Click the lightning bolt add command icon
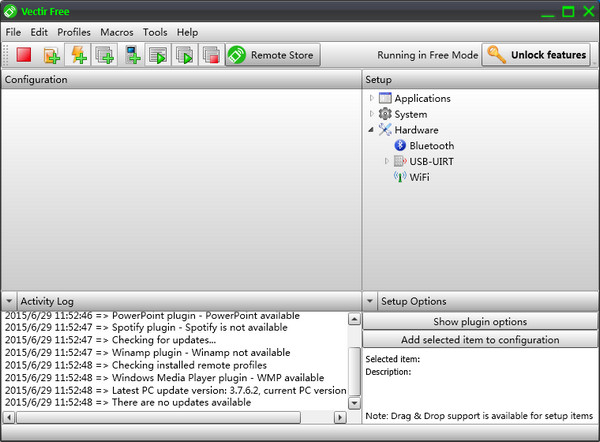The image size is (600, 442). pyautogui.click(x=78, y=55)
